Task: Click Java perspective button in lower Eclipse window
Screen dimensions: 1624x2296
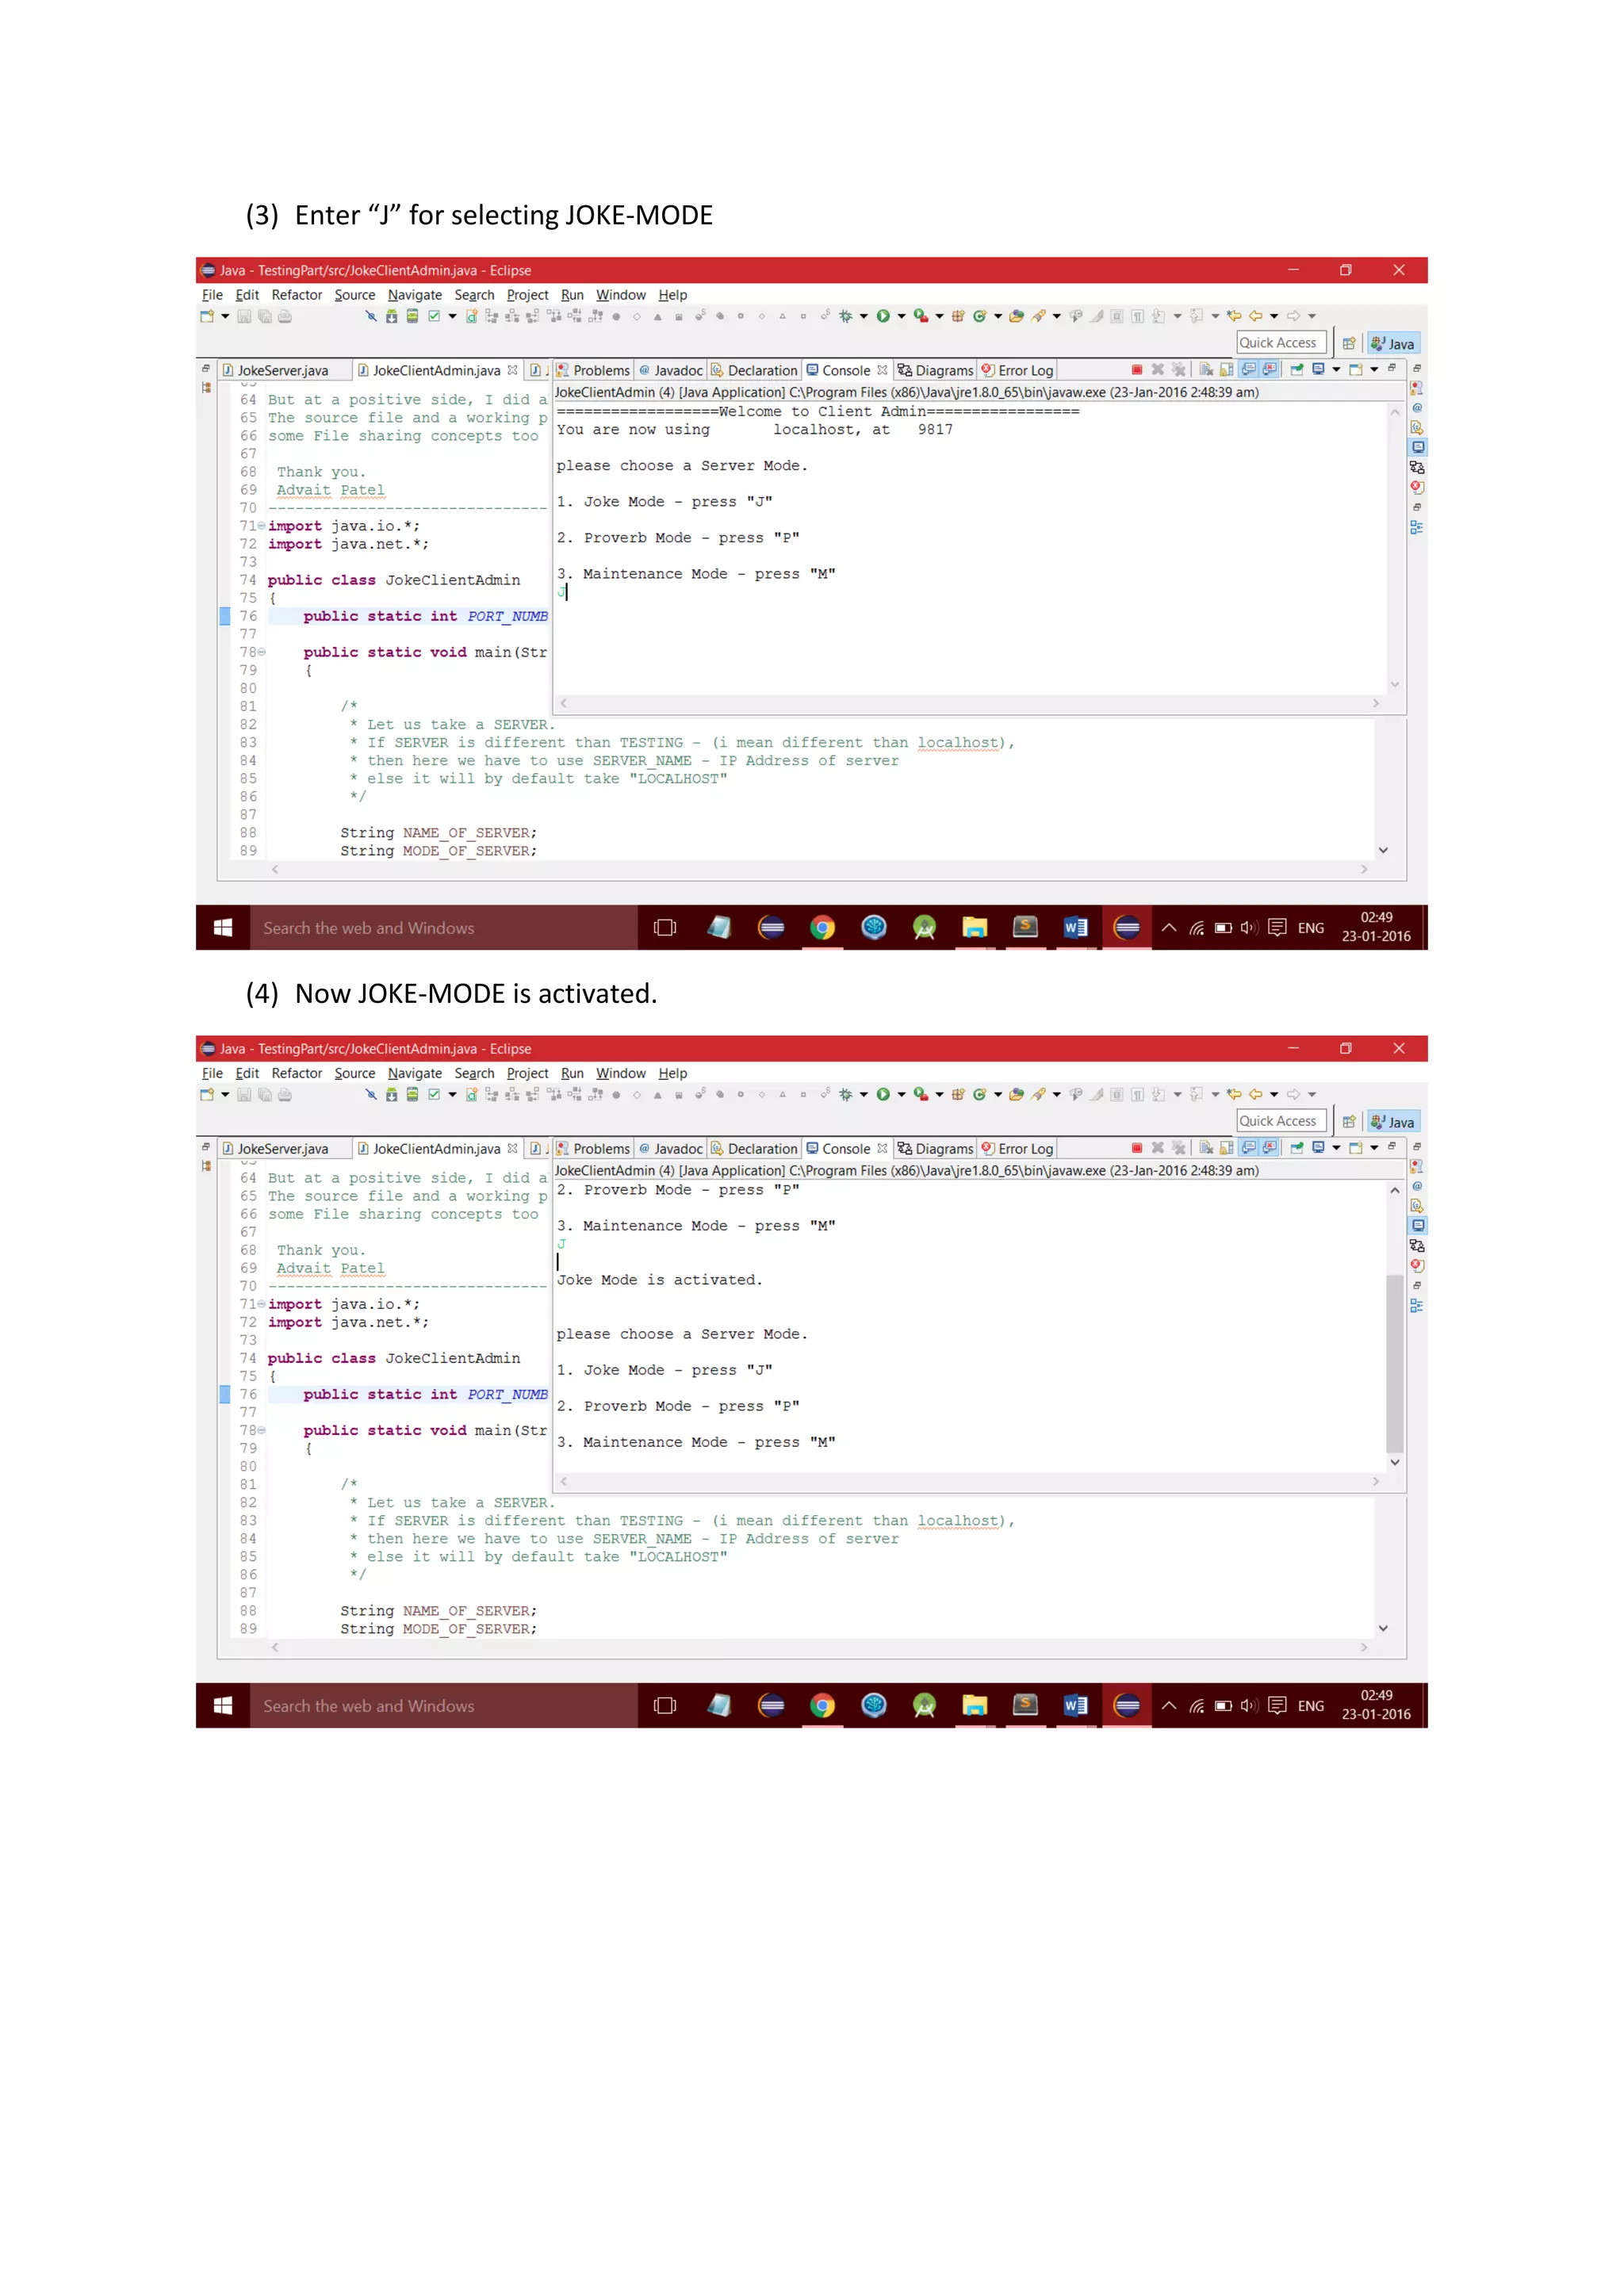Action: (1393, 1122)
